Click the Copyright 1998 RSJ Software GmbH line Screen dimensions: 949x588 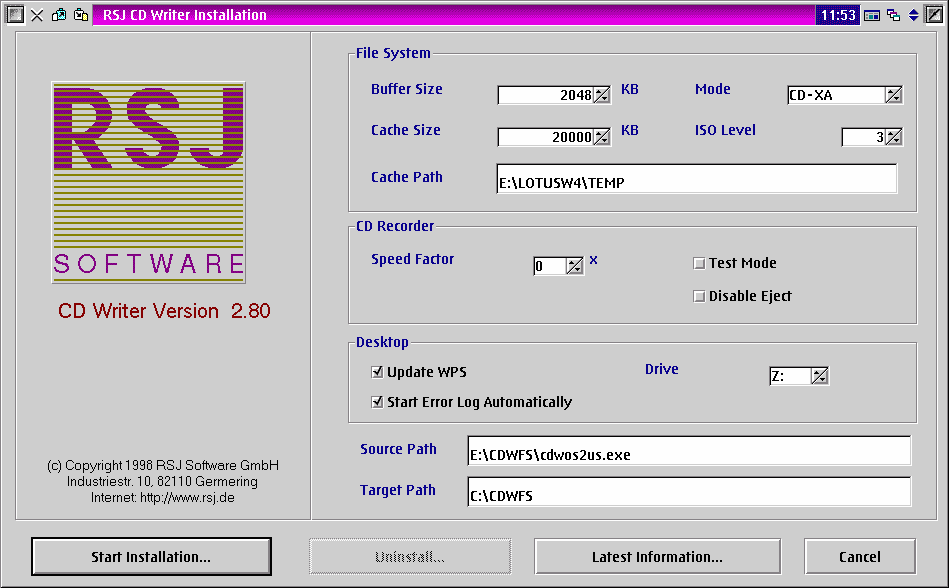pos(163,465)
